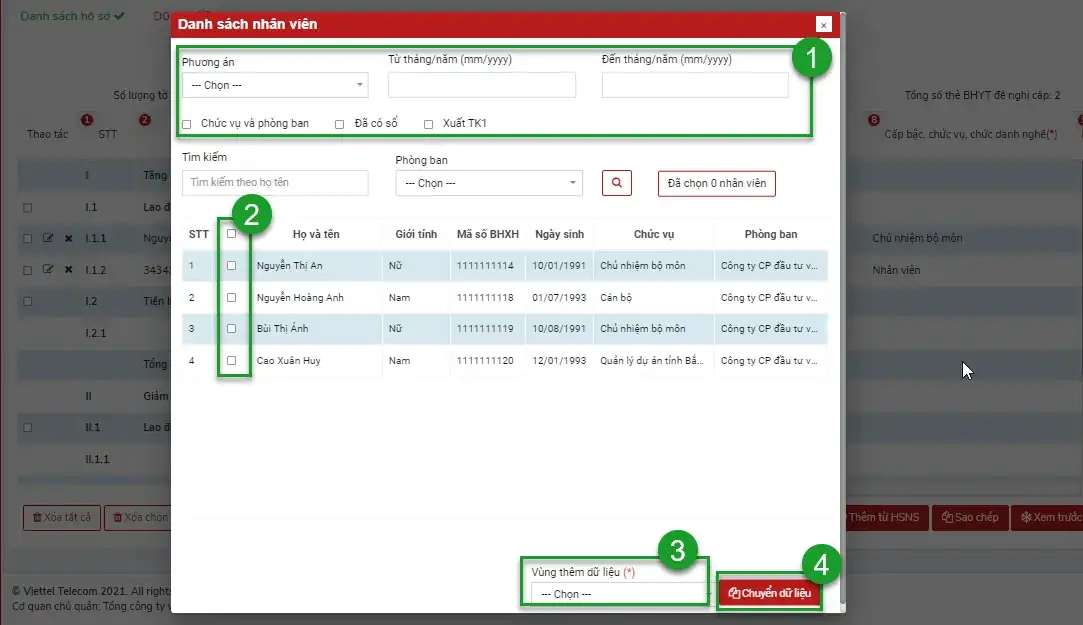Check row I.1 checkbox in background table
Viewport: 1083px width, 625px height.
pyautogui.click(x=28, y=207)
